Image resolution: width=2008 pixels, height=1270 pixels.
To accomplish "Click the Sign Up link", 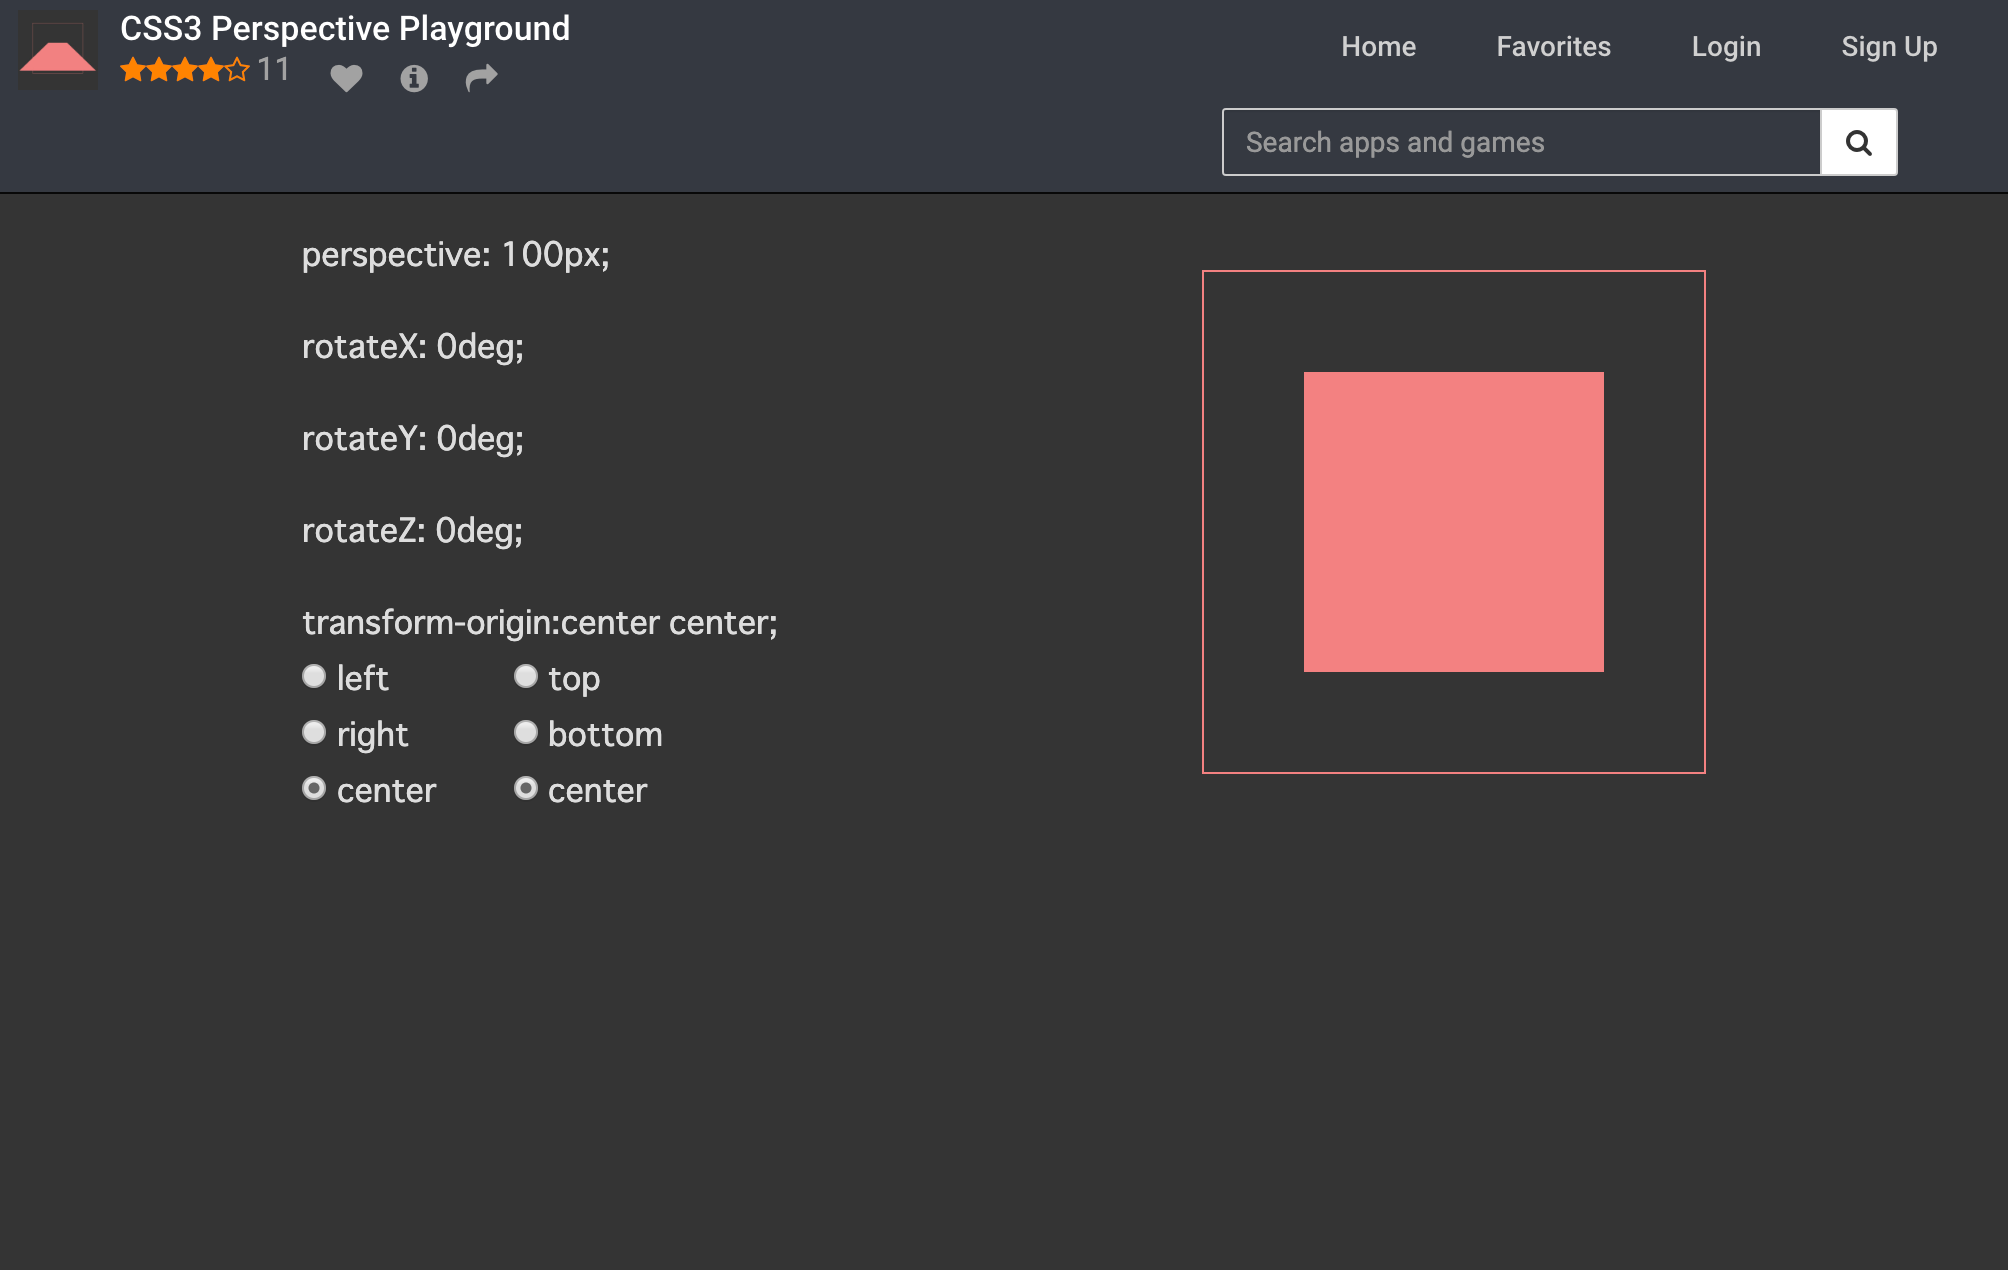I will point(1889,47).
